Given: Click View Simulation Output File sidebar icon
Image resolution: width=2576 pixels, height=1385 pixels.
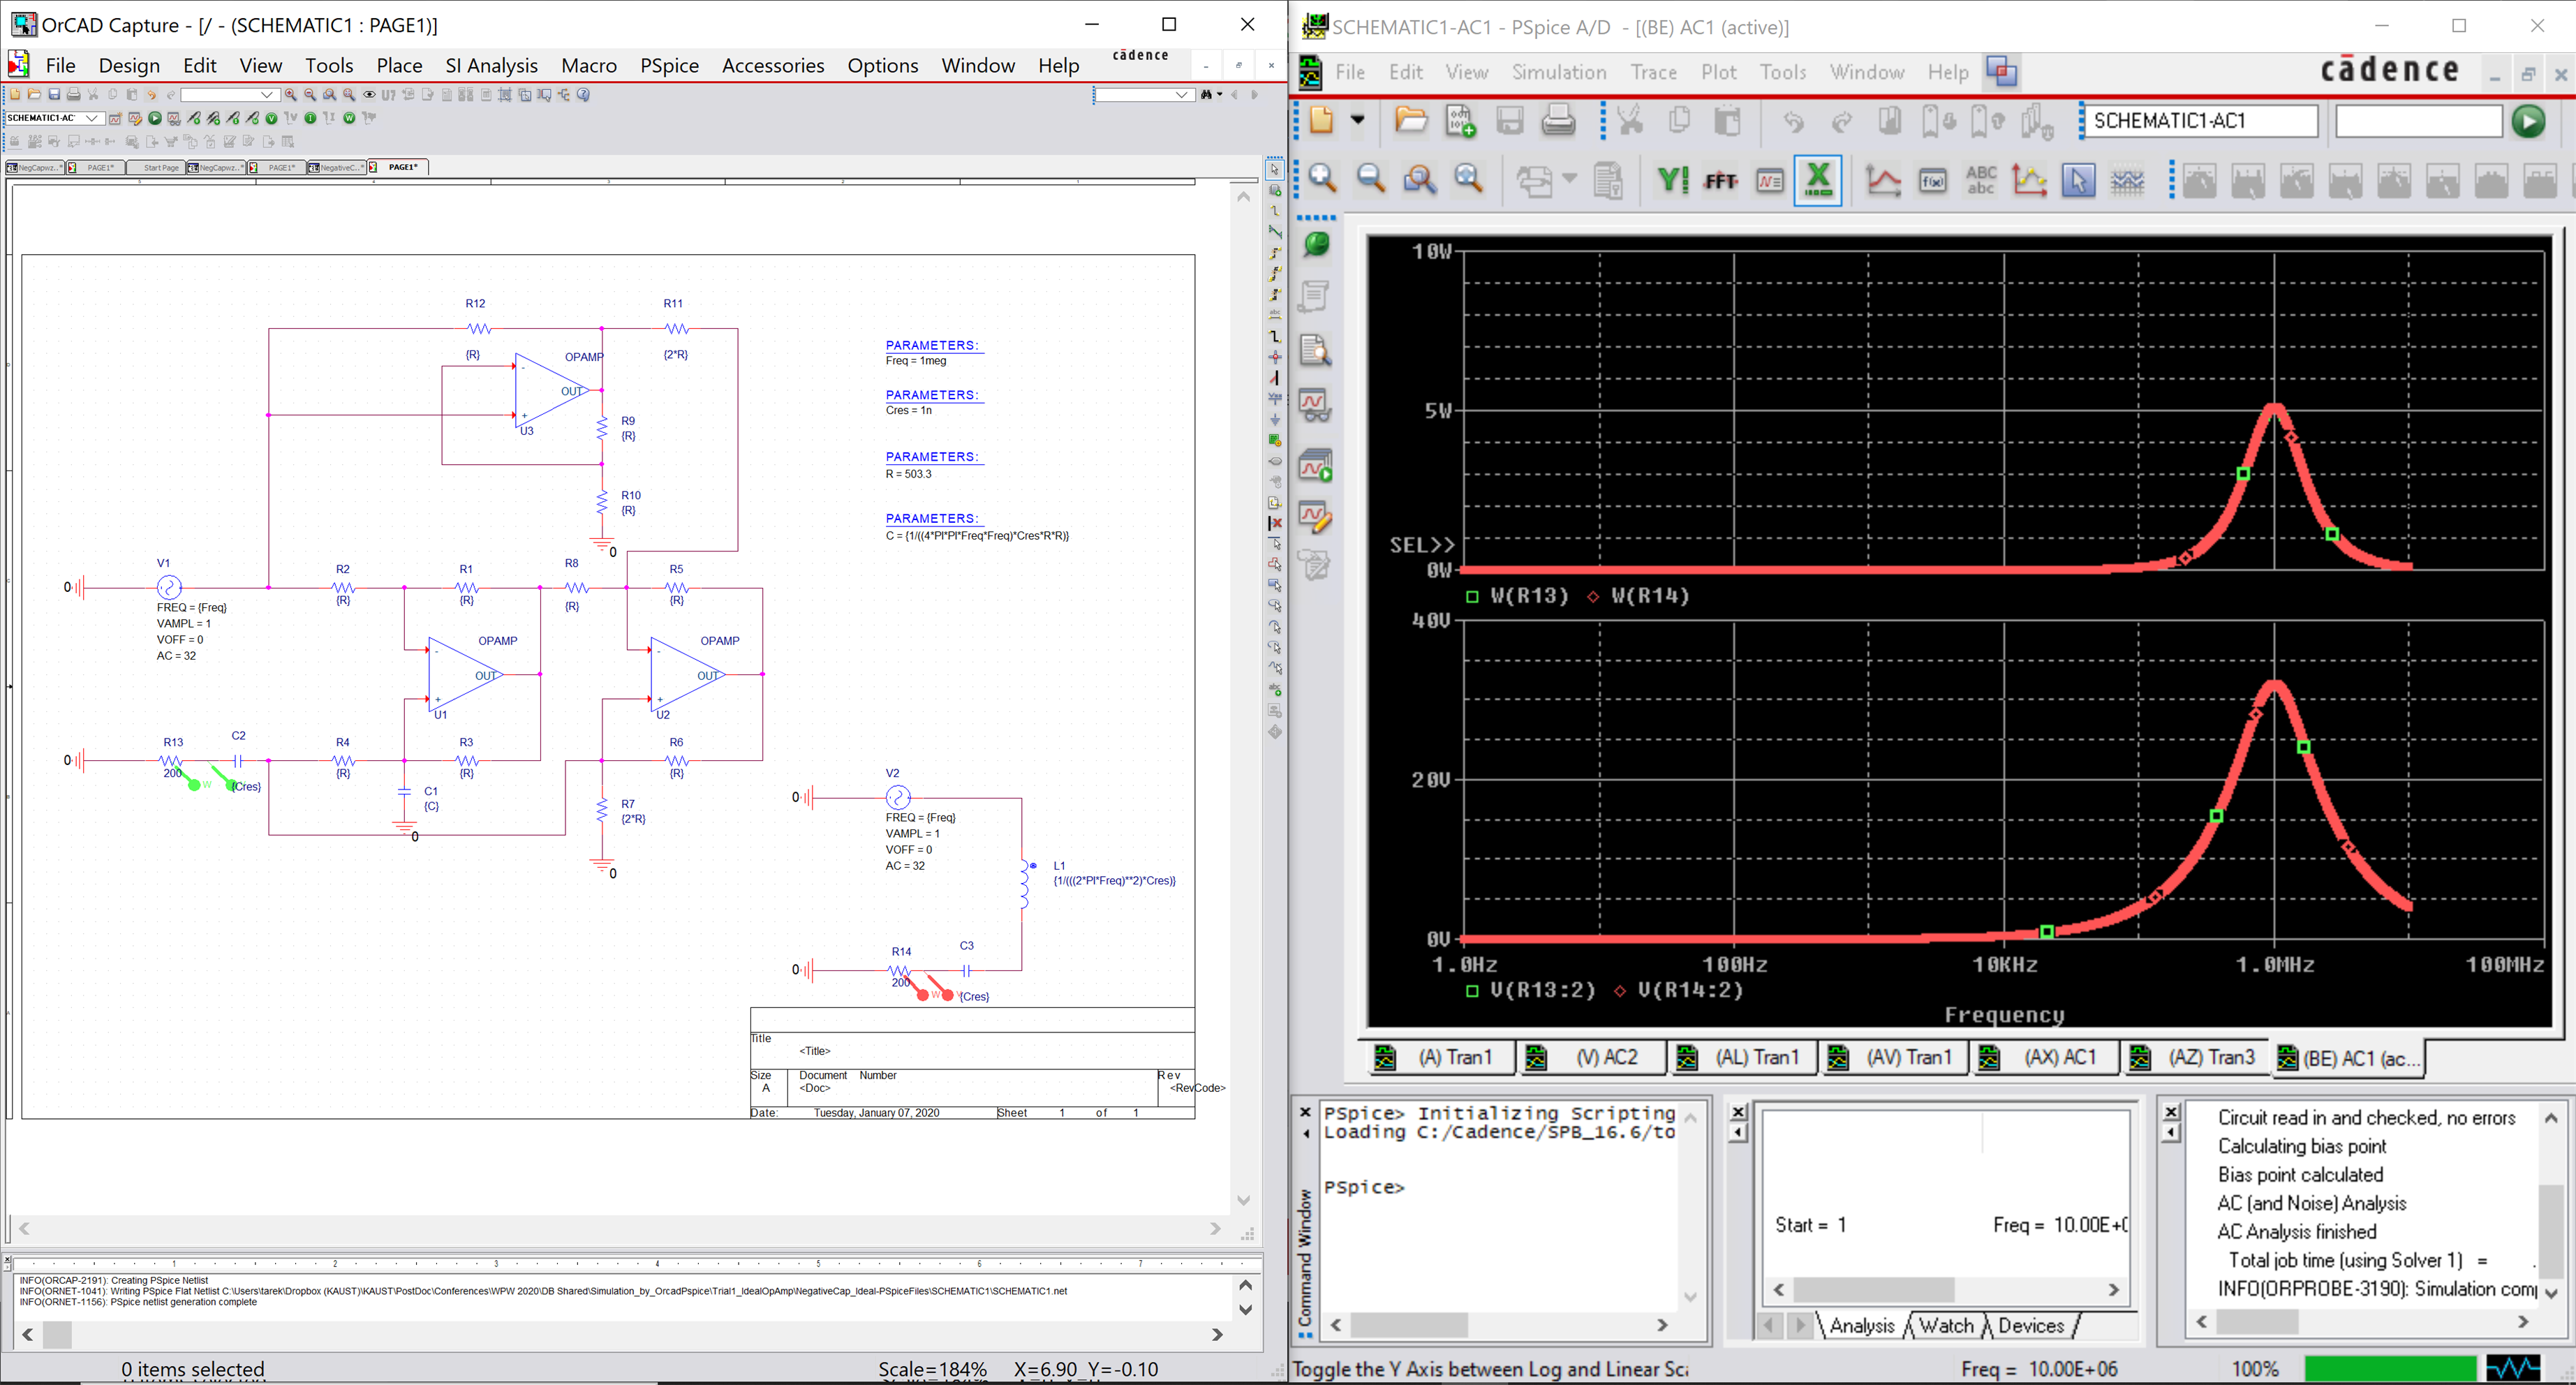Looking at the screenshot, I should [1314, 350].
